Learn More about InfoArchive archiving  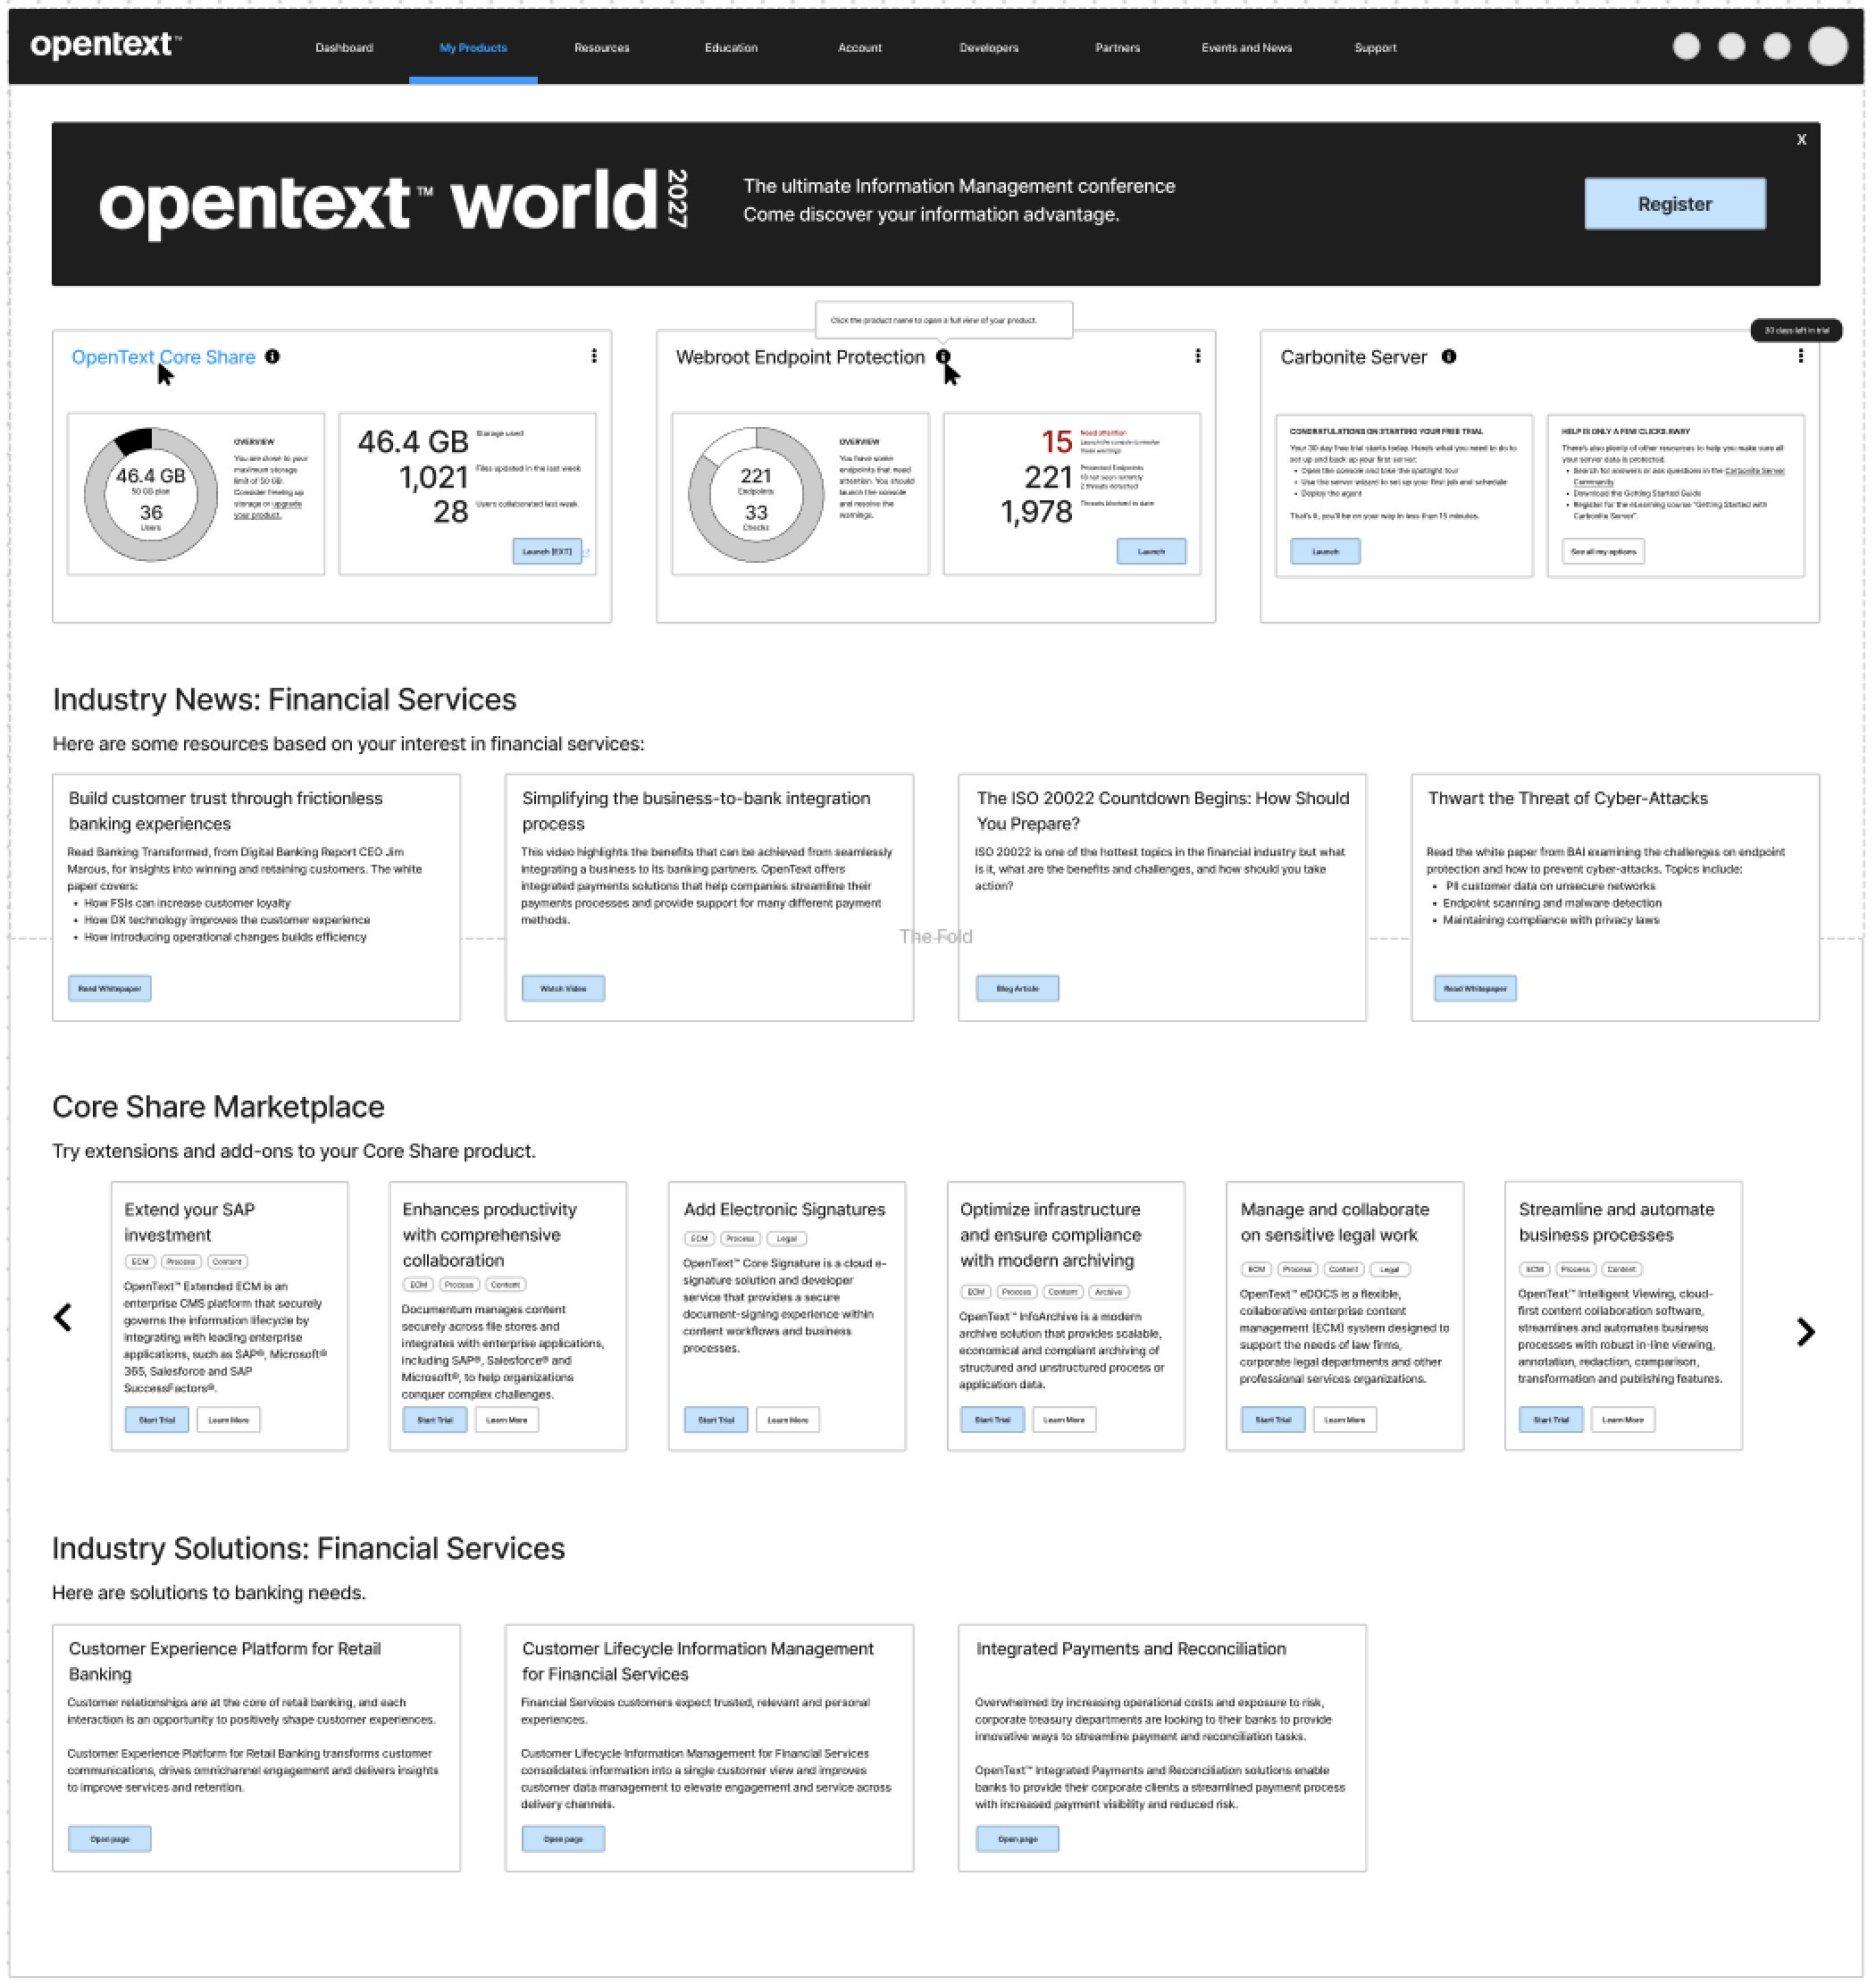1064,1419
